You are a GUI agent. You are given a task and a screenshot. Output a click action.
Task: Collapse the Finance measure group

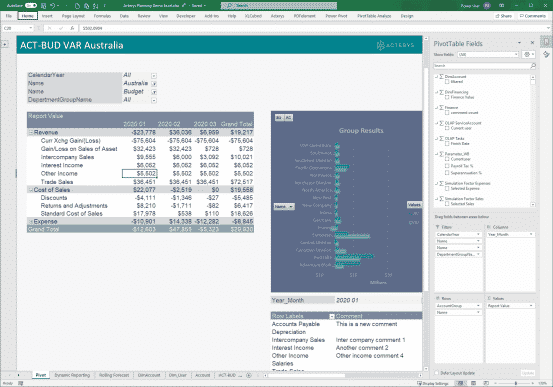click(x=436, y=108)
